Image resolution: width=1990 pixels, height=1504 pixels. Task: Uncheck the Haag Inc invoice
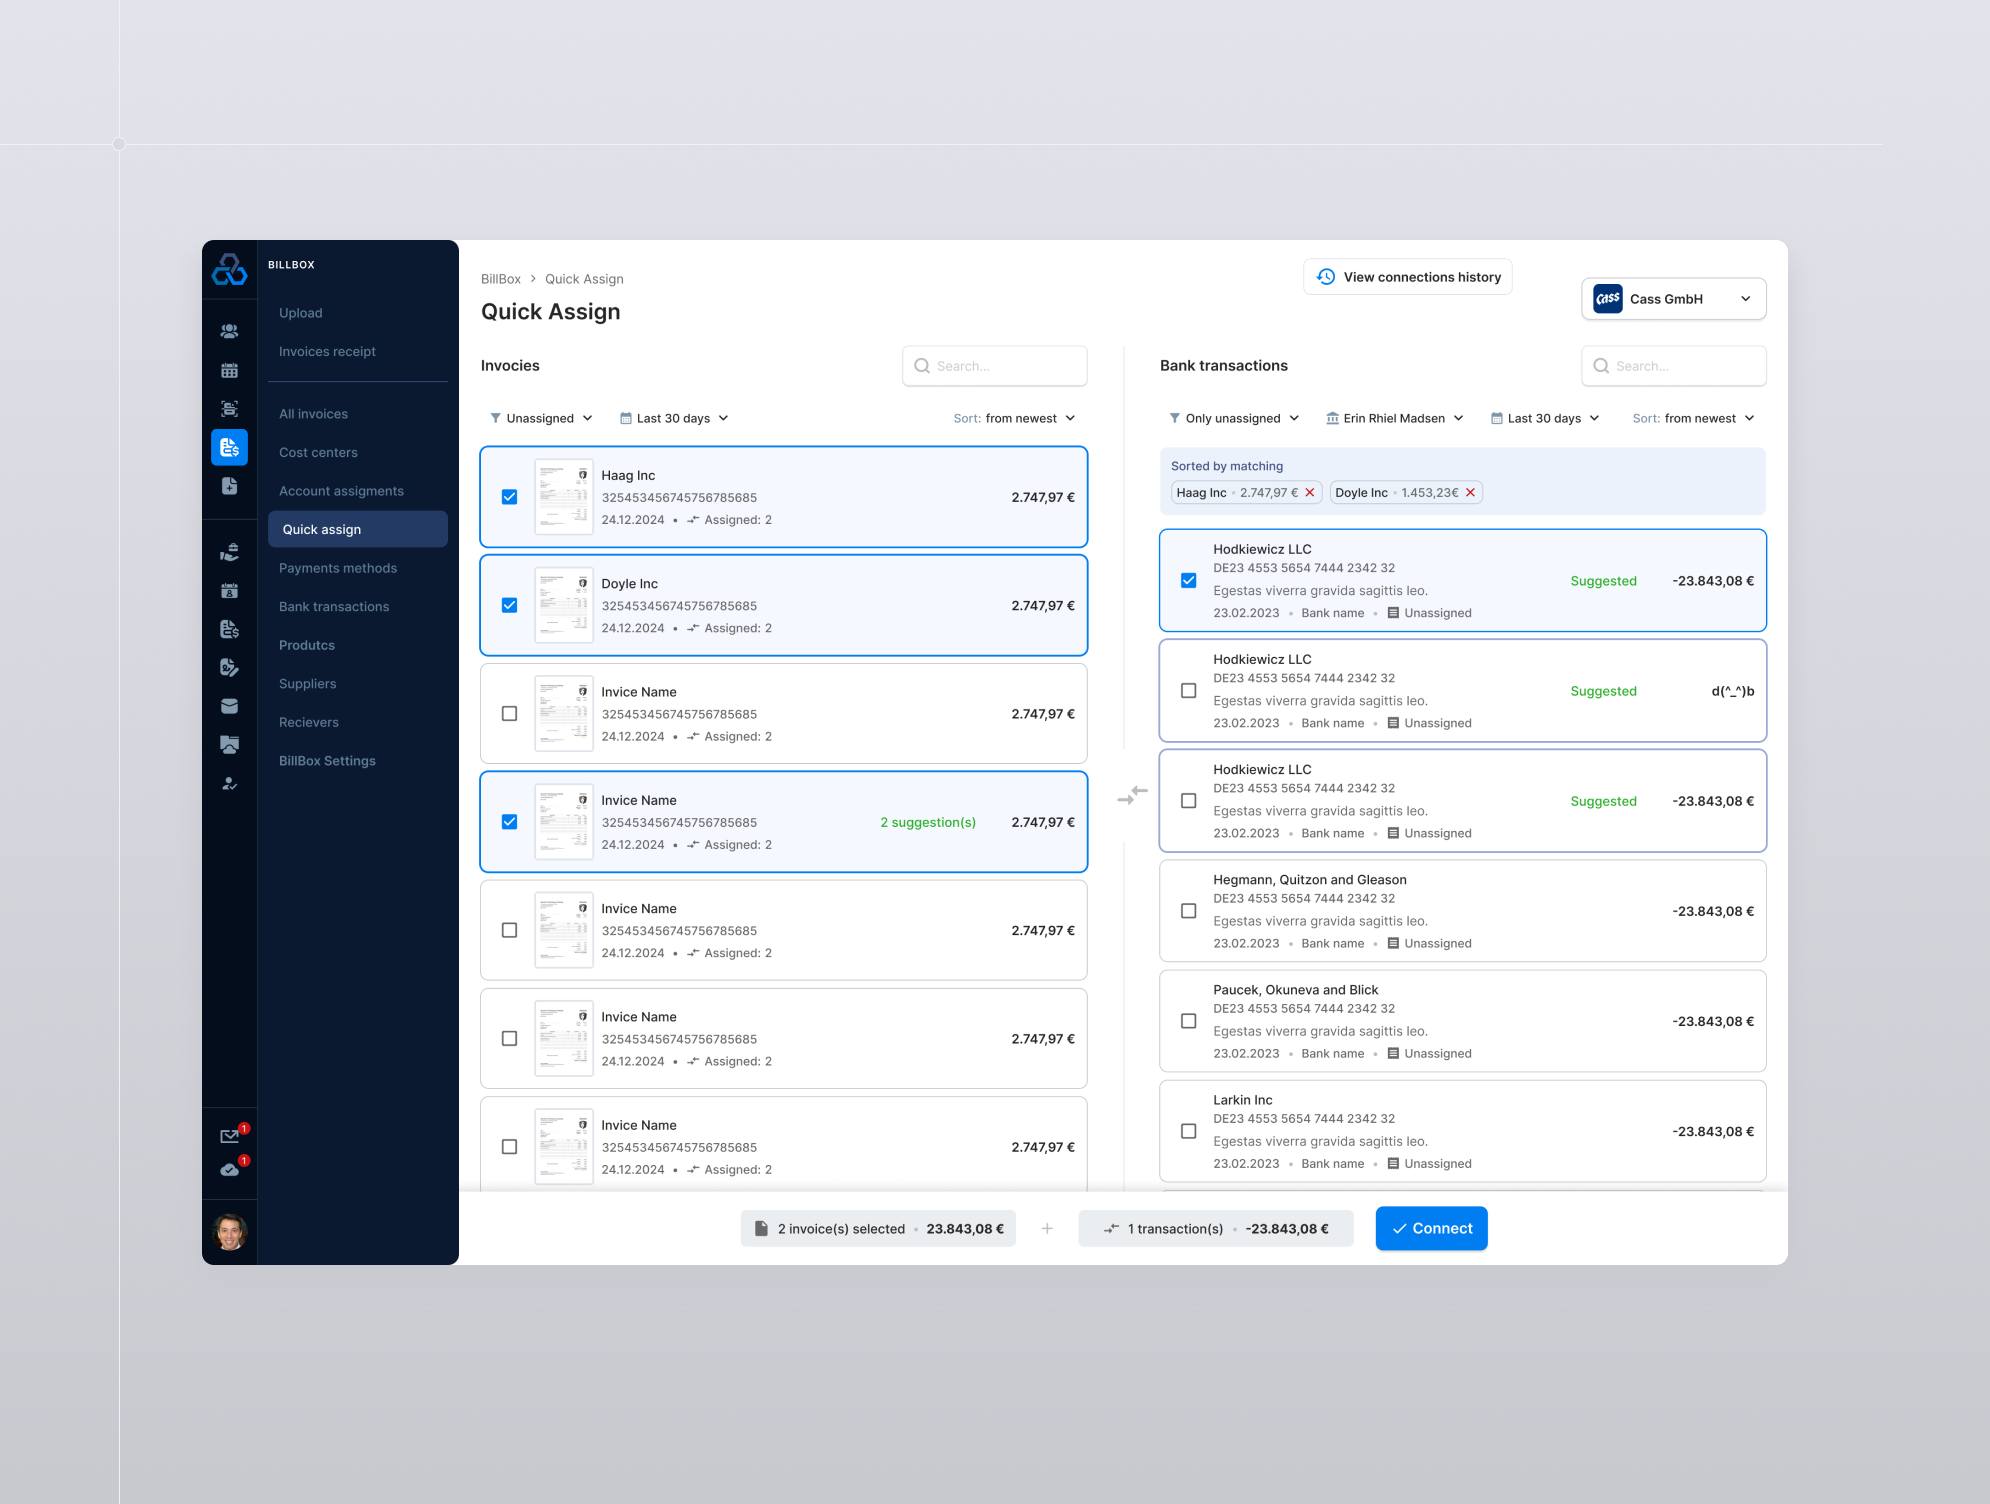coord(510,496)
